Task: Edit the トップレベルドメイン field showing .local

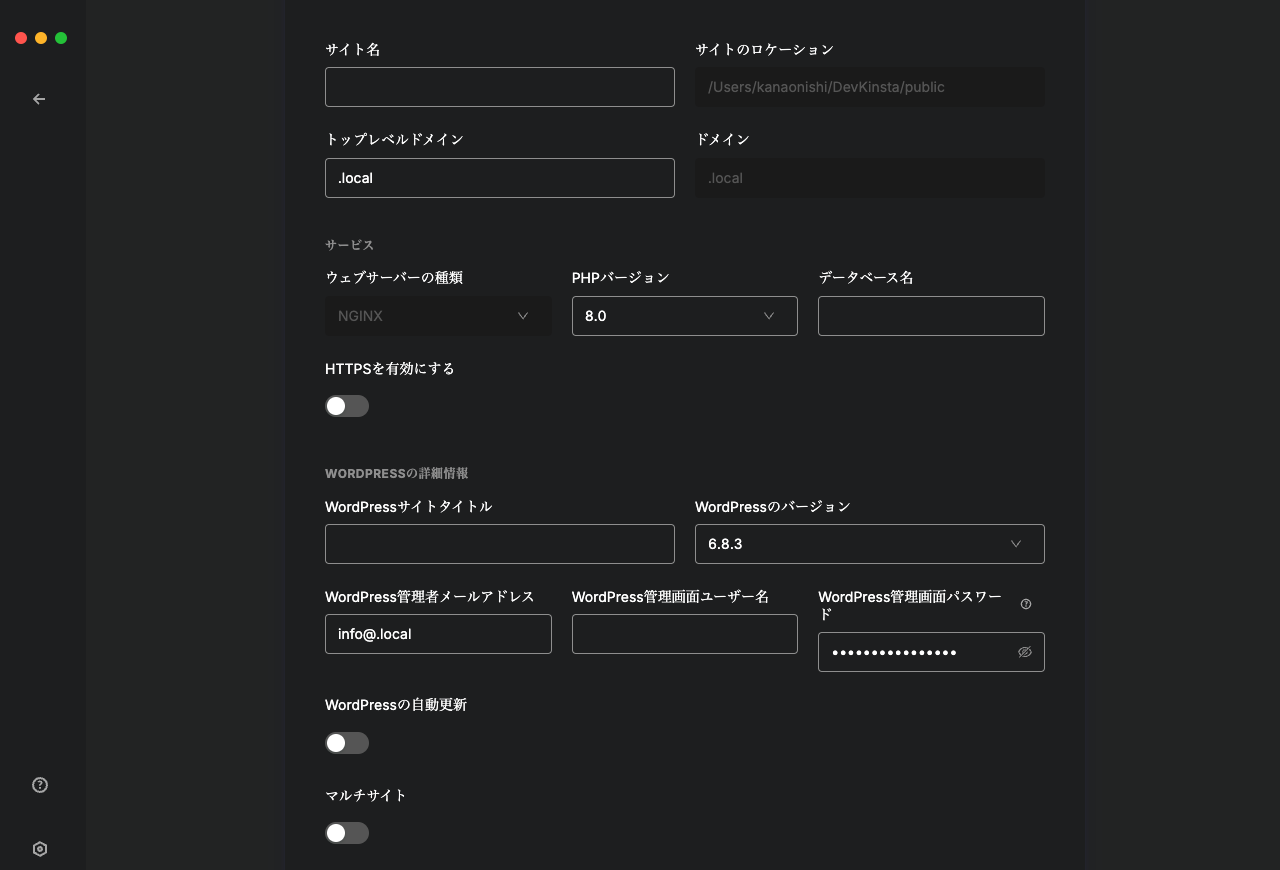Action: click(x=500, y=178)
